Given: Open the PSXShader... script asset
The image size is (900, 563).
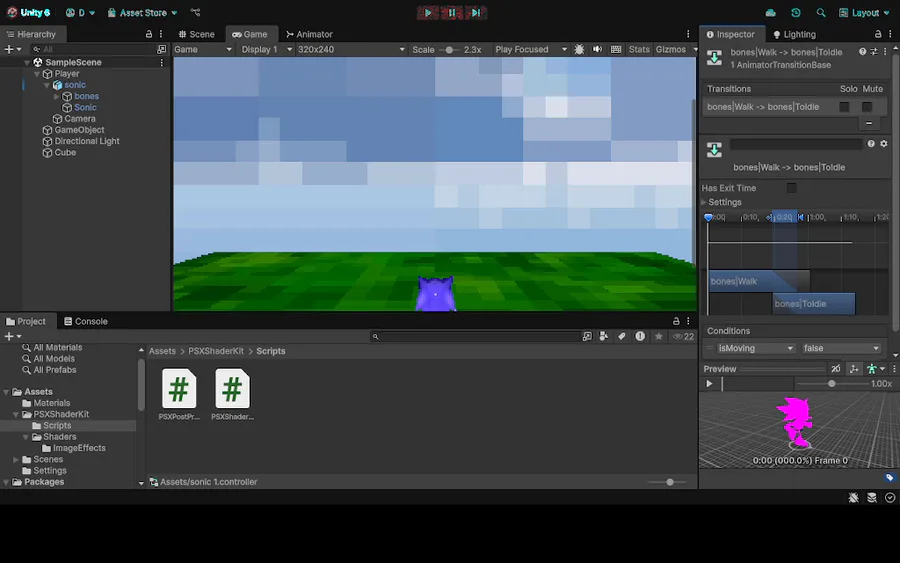Looking at the screenshot, I should 232,394.
